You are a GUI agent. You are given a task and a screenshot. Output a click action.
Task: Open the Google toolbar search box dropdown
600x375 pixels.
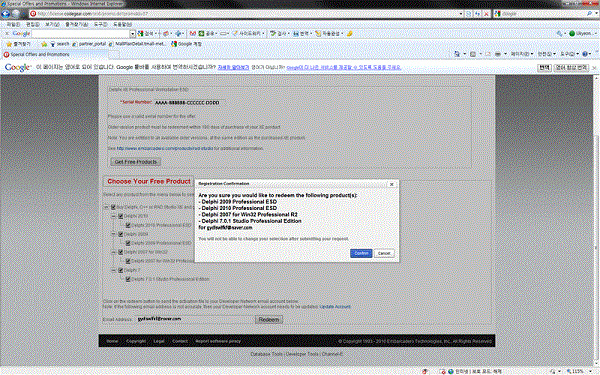point(132,34)
